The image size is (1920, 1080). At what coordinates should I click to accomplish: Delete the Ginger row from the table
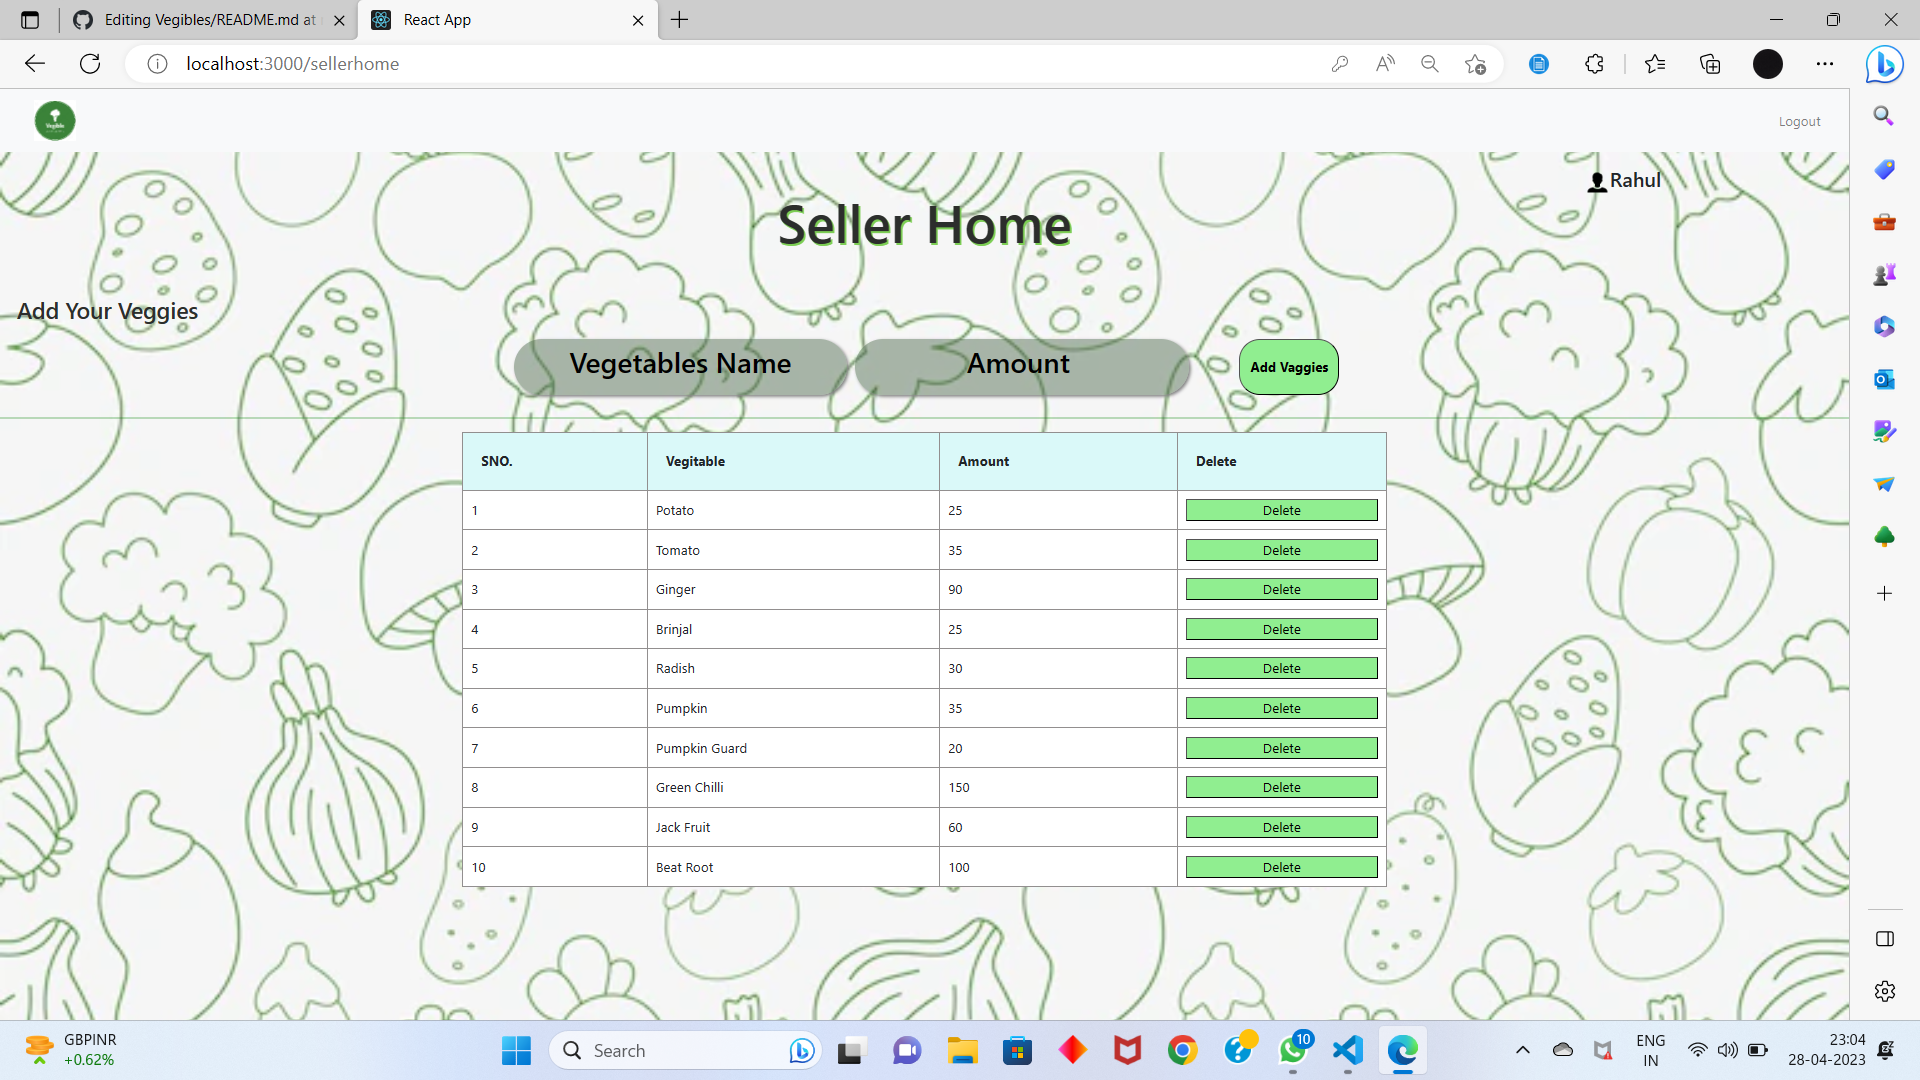[x=1281, y=589]
